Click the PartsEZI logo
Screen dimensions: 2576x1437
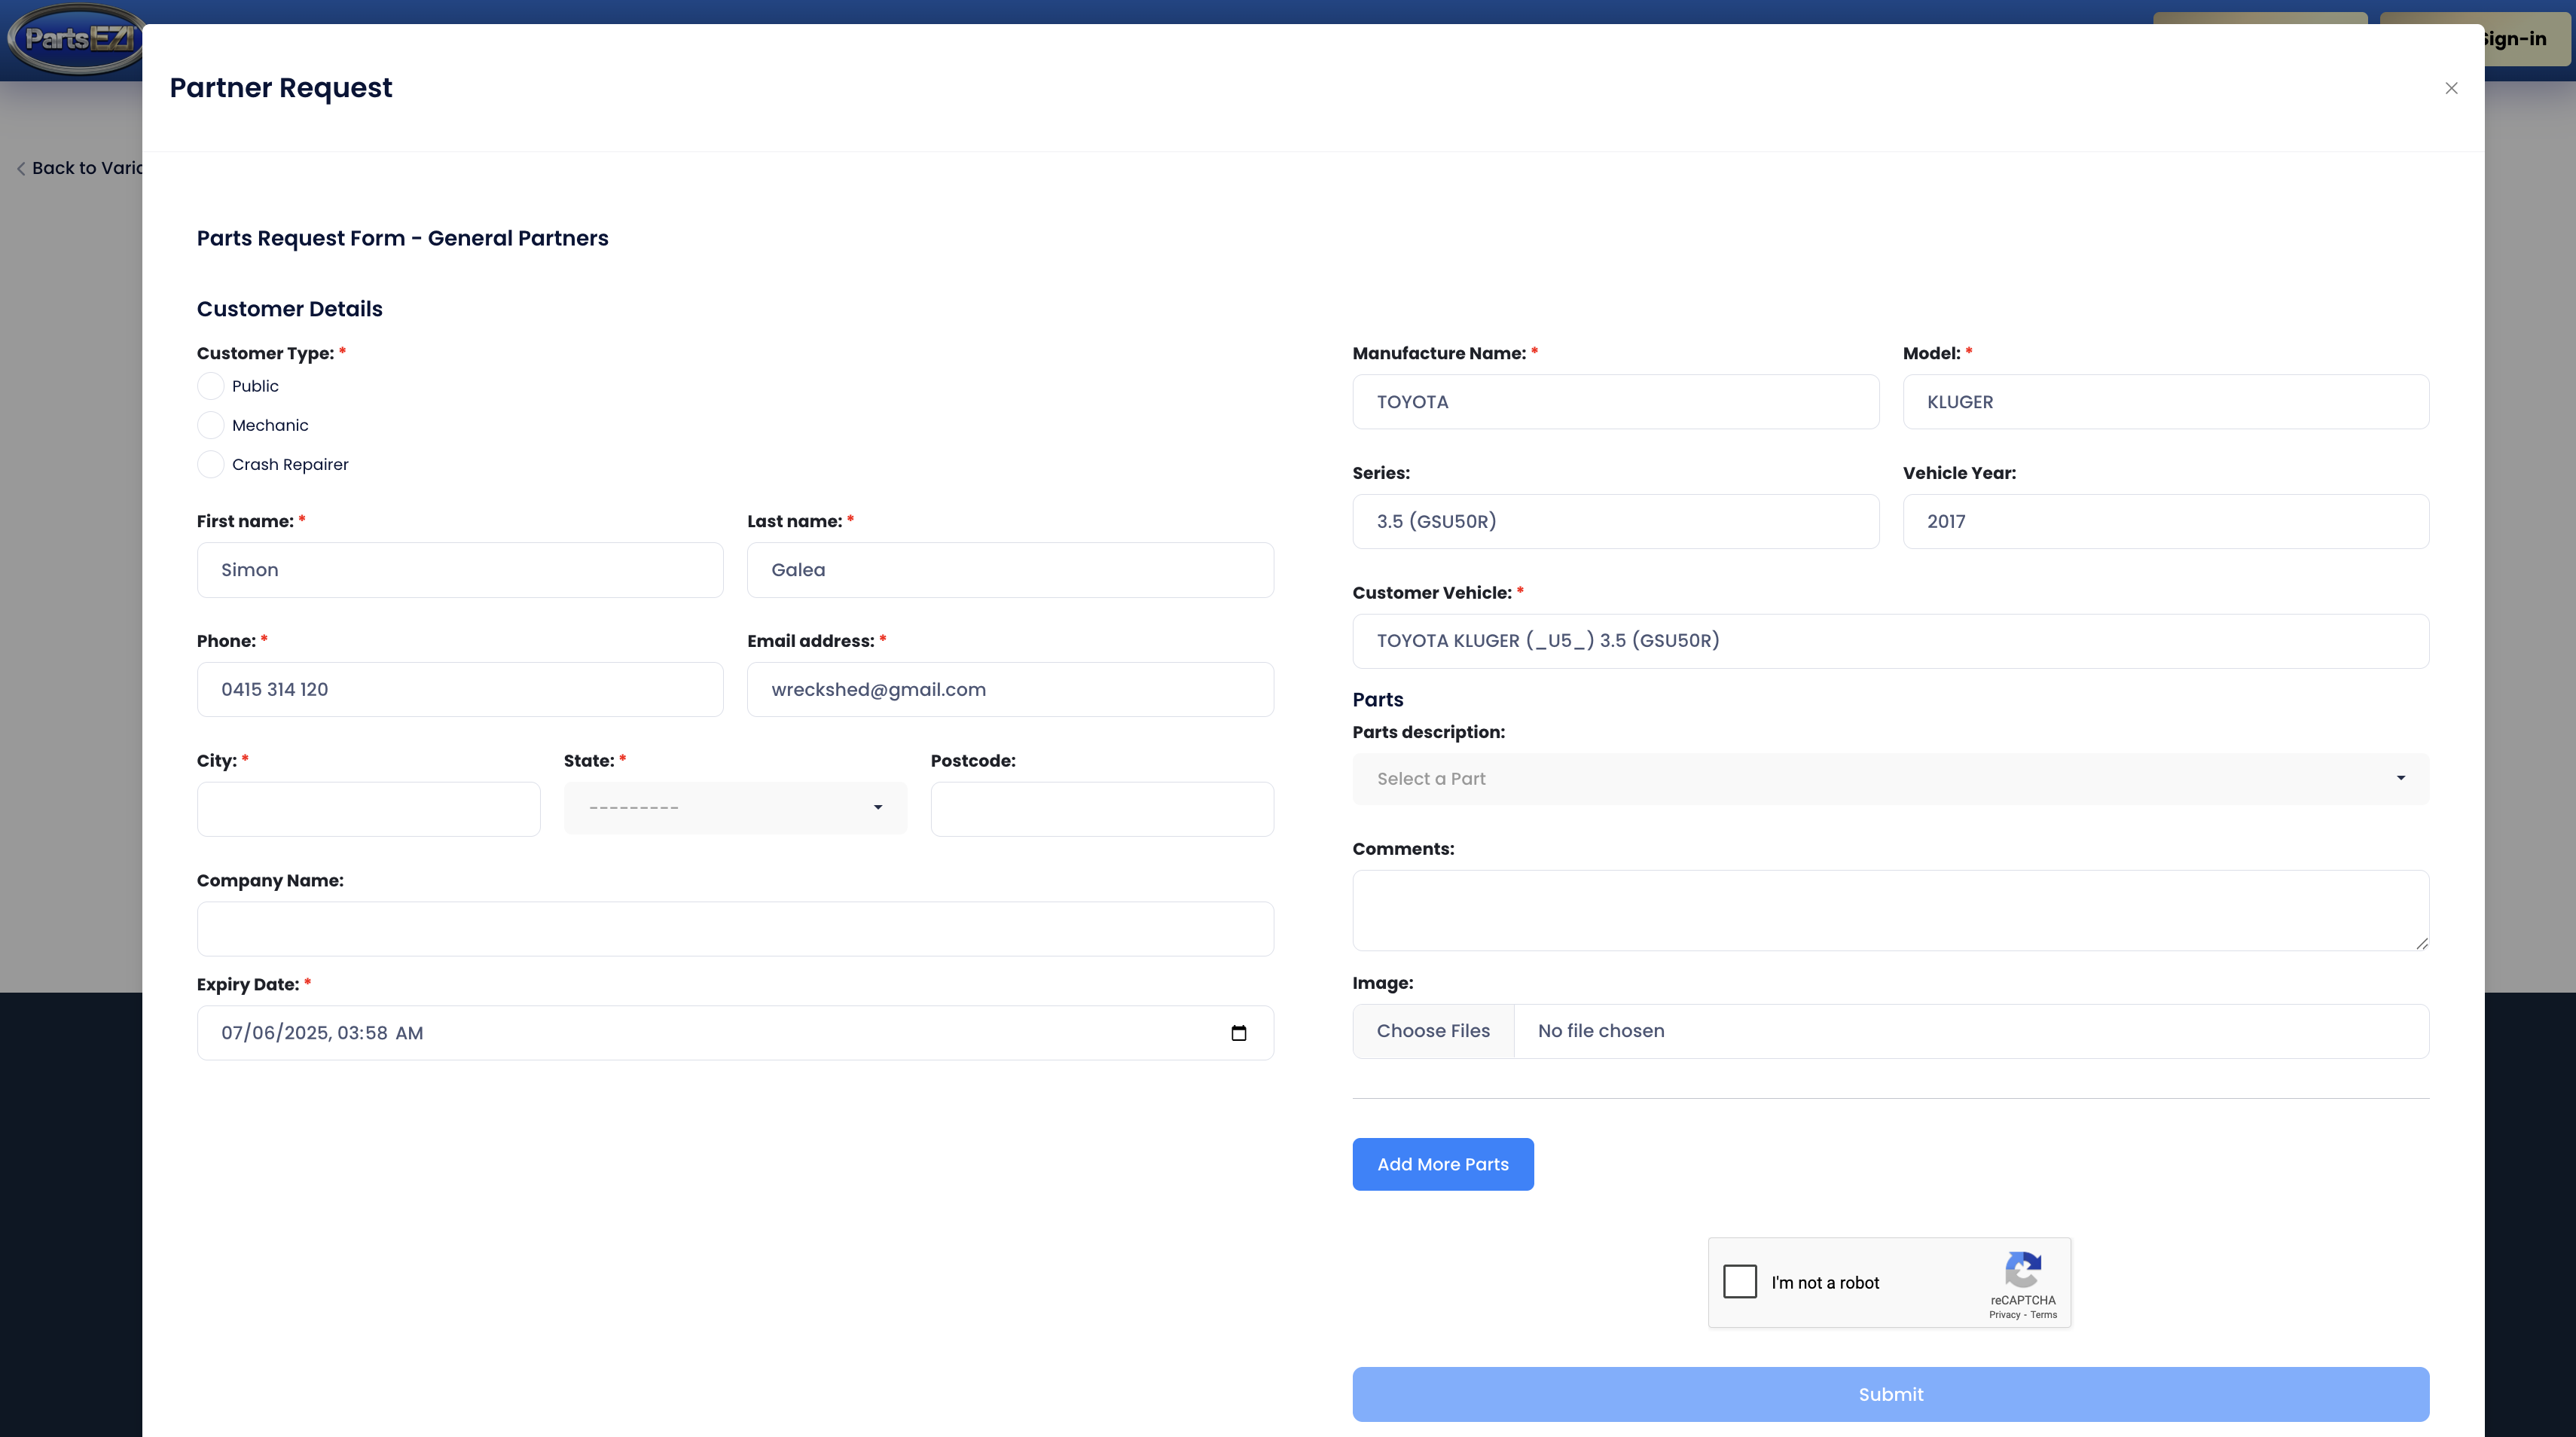(x=76, y=39)
